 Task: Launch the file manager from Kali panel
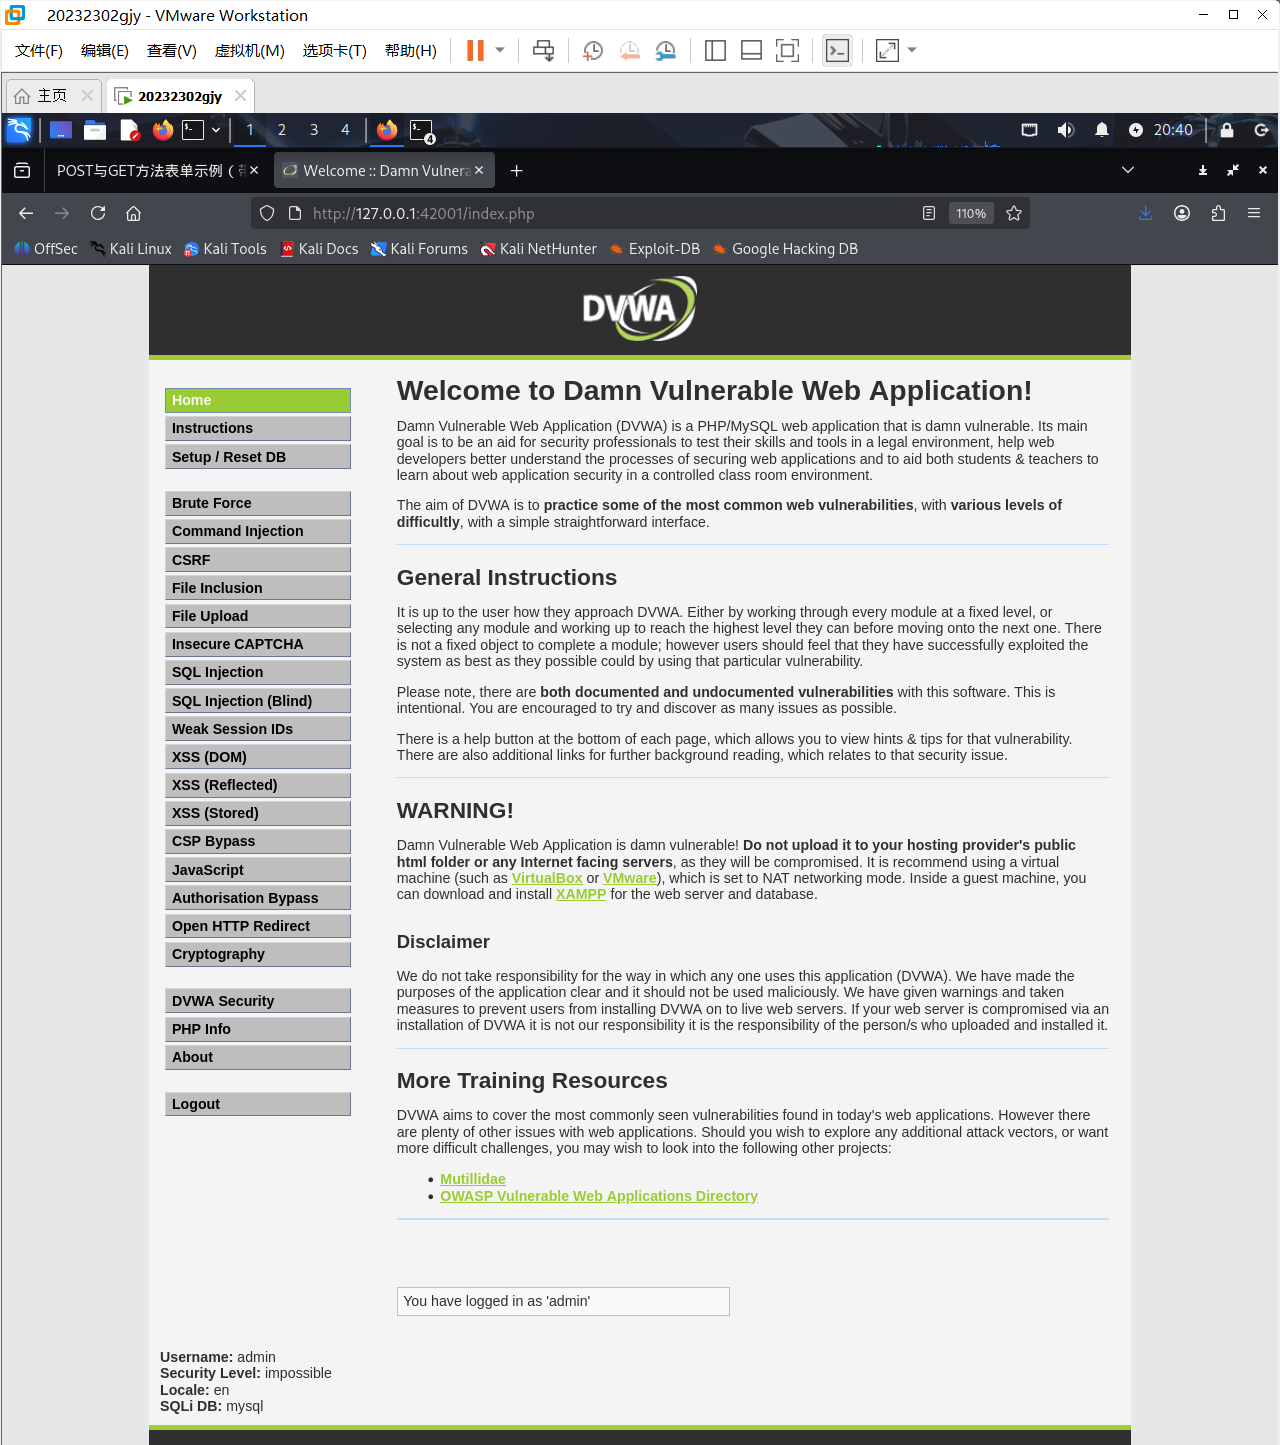[95, 130]
